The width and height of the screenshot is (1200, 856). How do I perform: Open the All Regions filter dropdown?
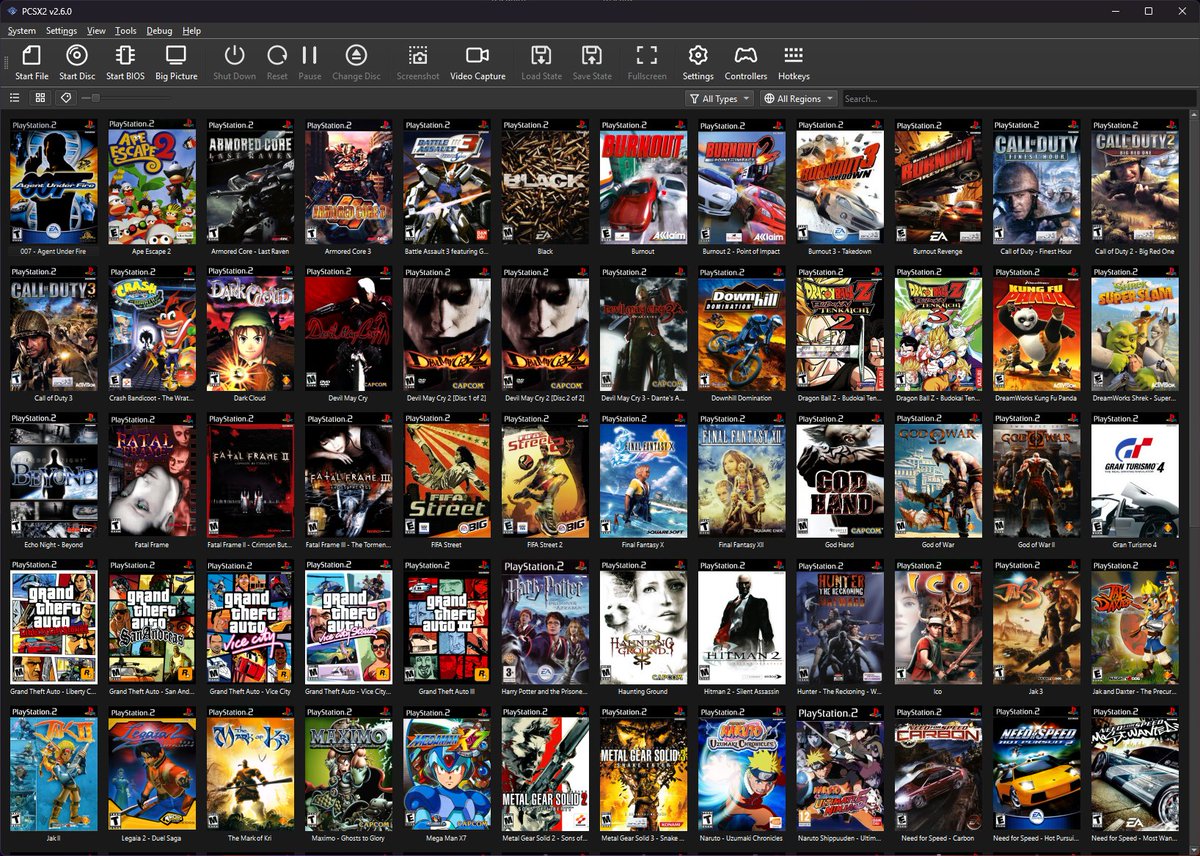click(798, 99)
